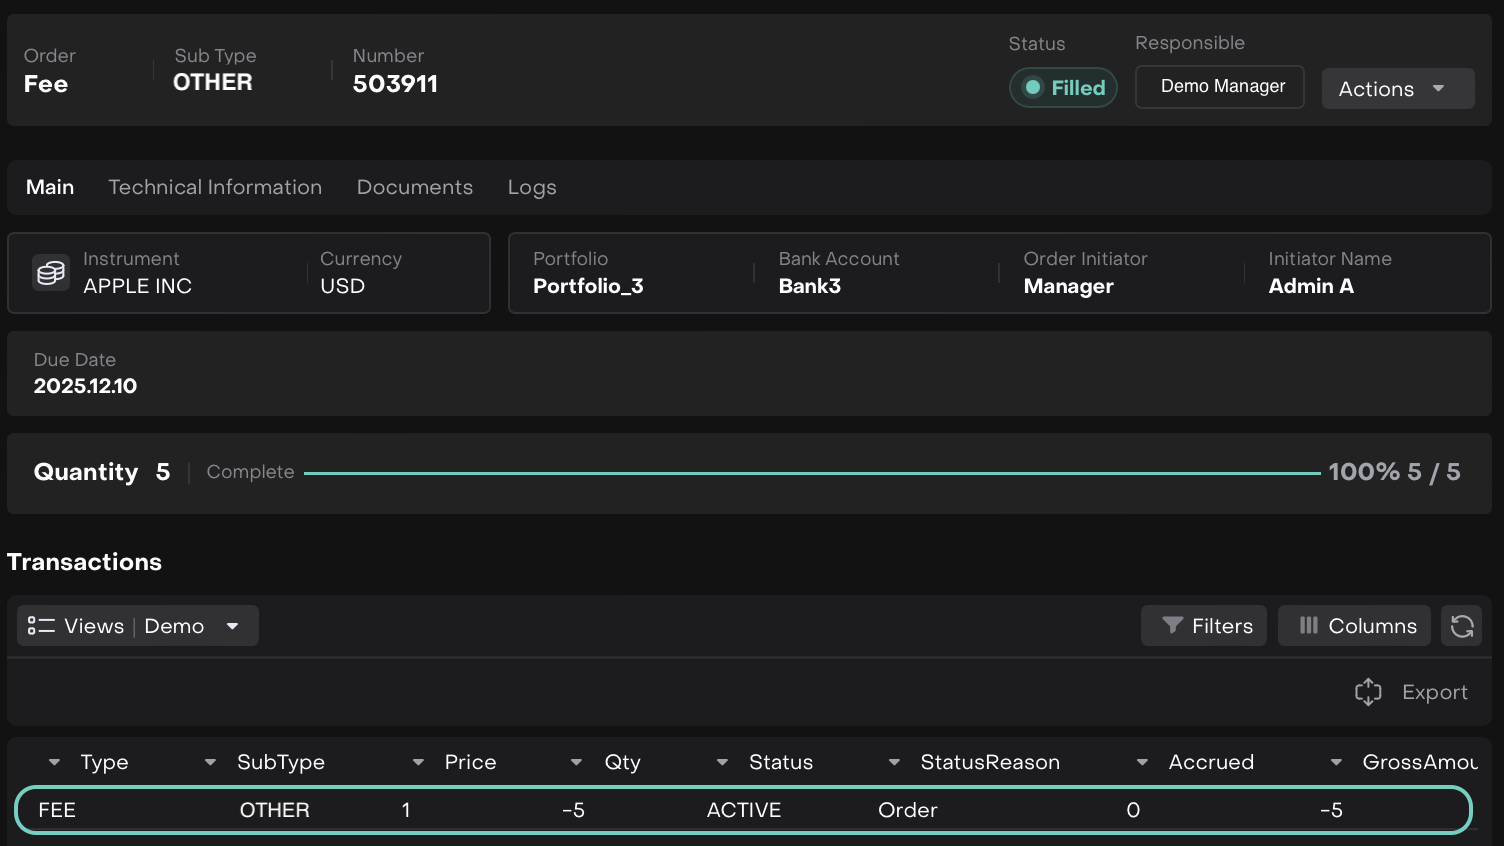This screenshot has height=846, width=1504.
Task: Switch to the Technical Information tab
Action: [215, 187]
